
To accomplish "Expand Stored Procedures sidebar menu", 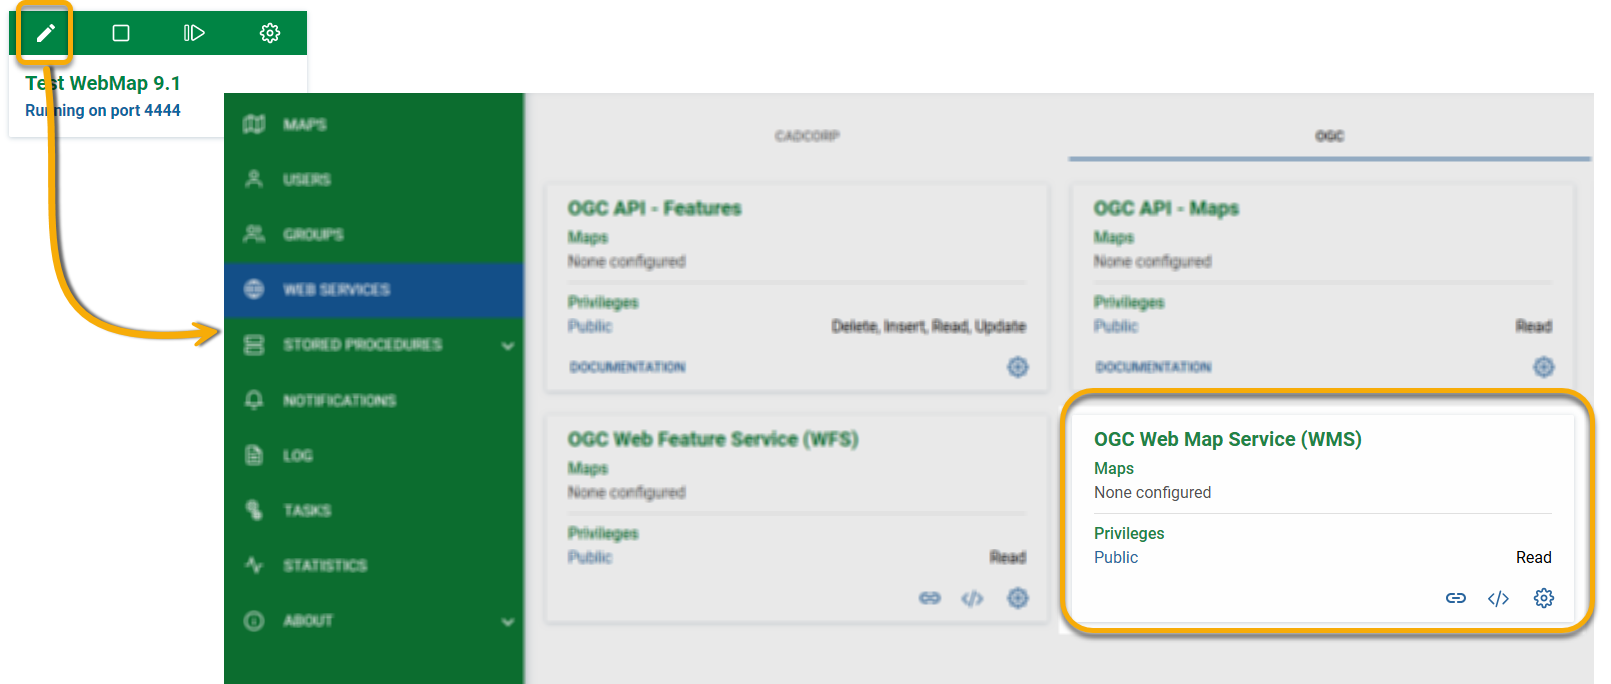I will [508, 345].
